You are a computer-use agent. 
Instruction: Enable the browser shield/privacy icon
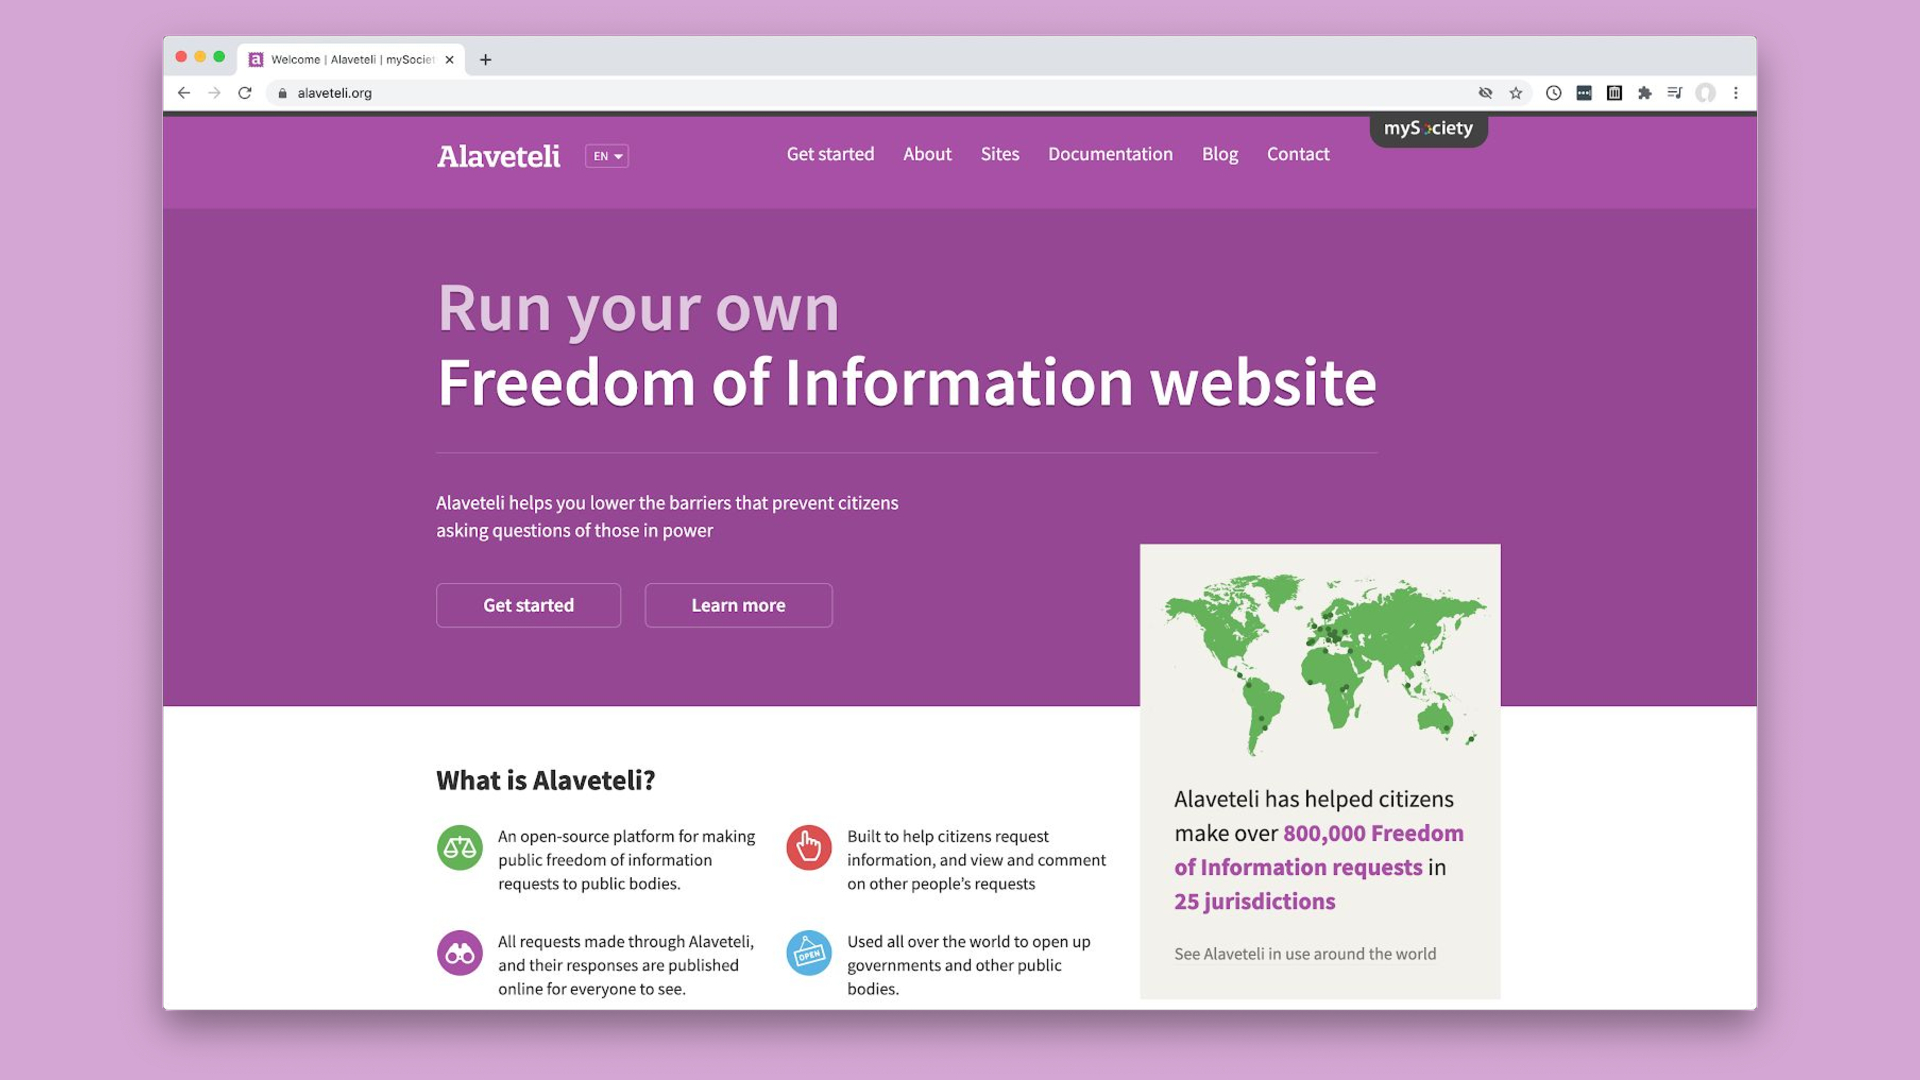point(1486,92)
